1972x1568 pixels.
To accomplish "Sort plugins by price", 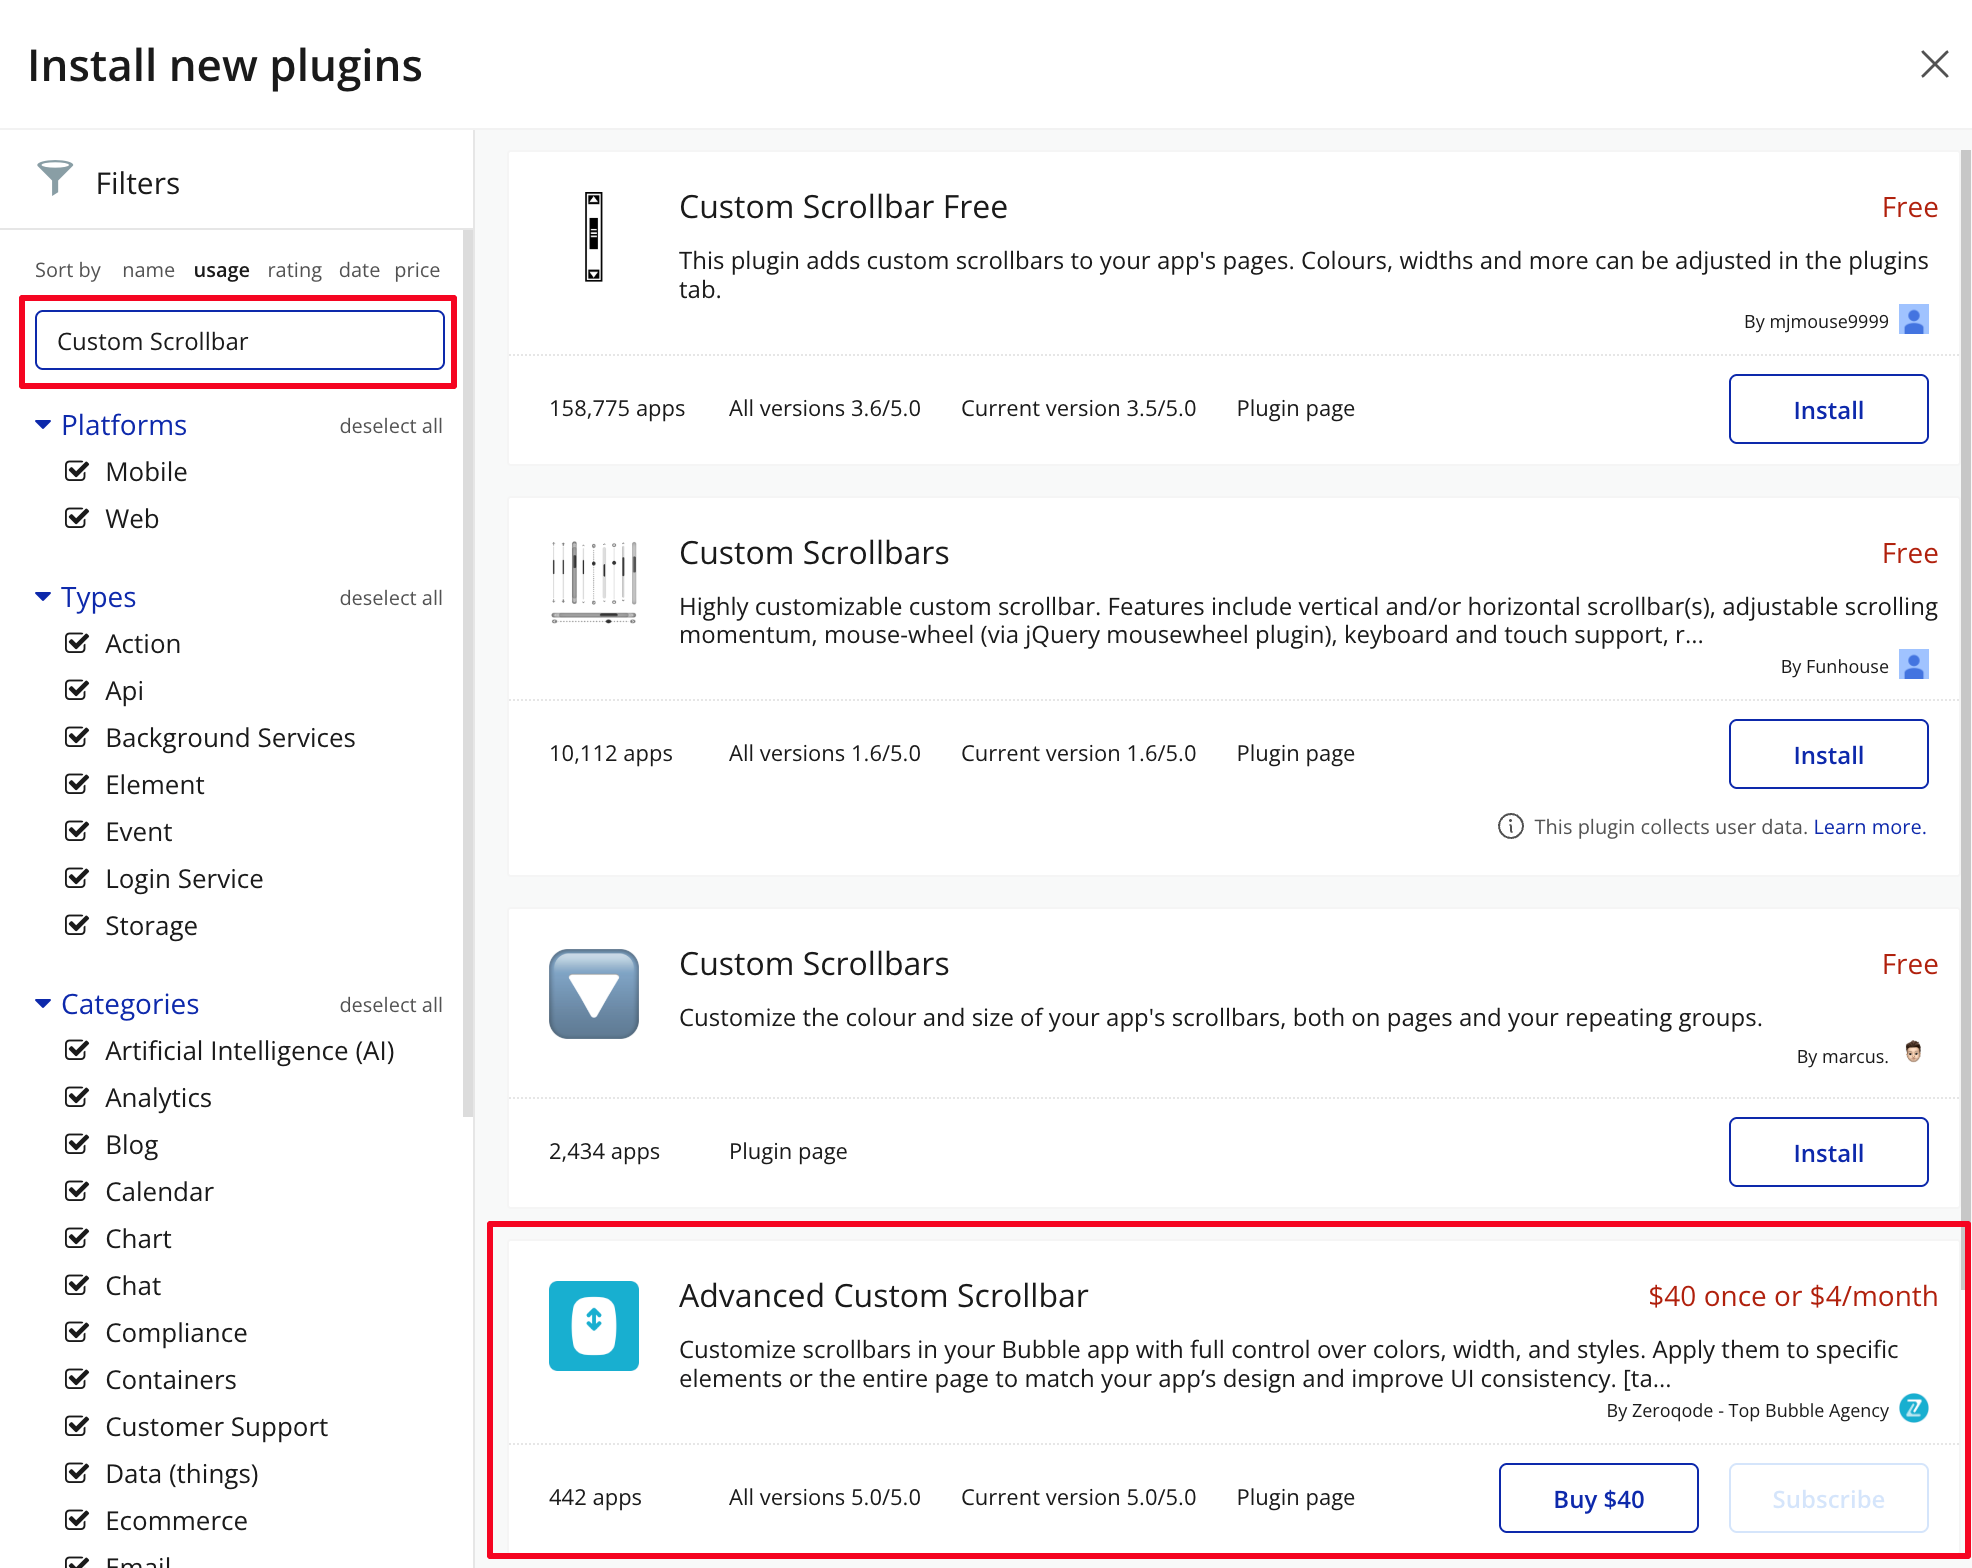I will [416, 270].
